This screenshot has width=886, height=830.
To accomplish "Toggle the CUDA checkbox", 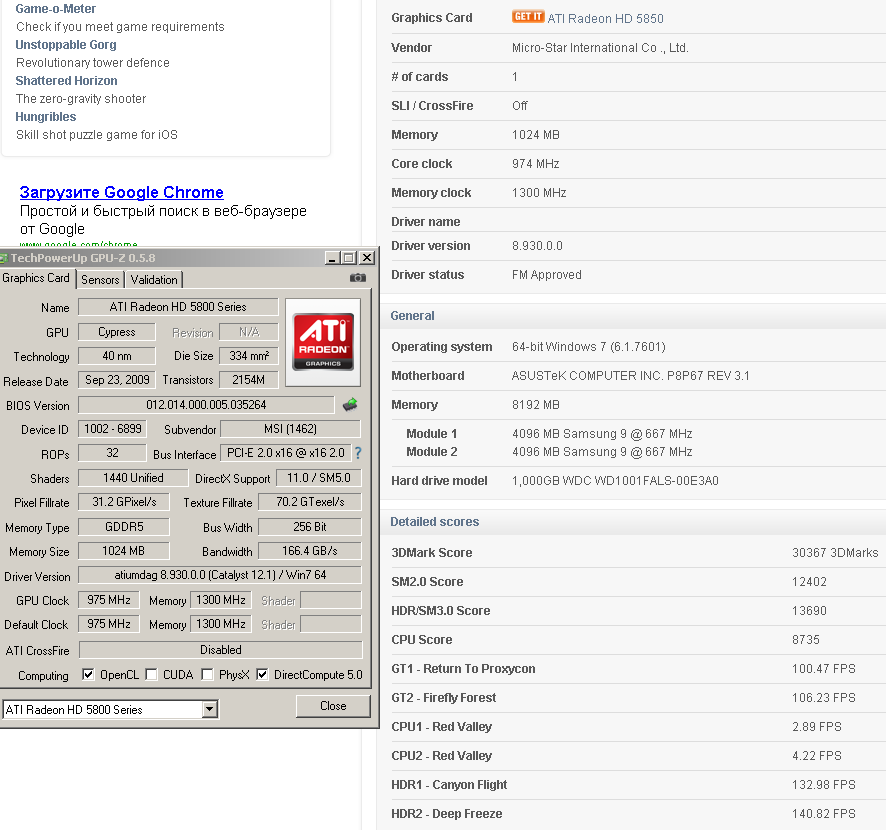I will (151, 674).
